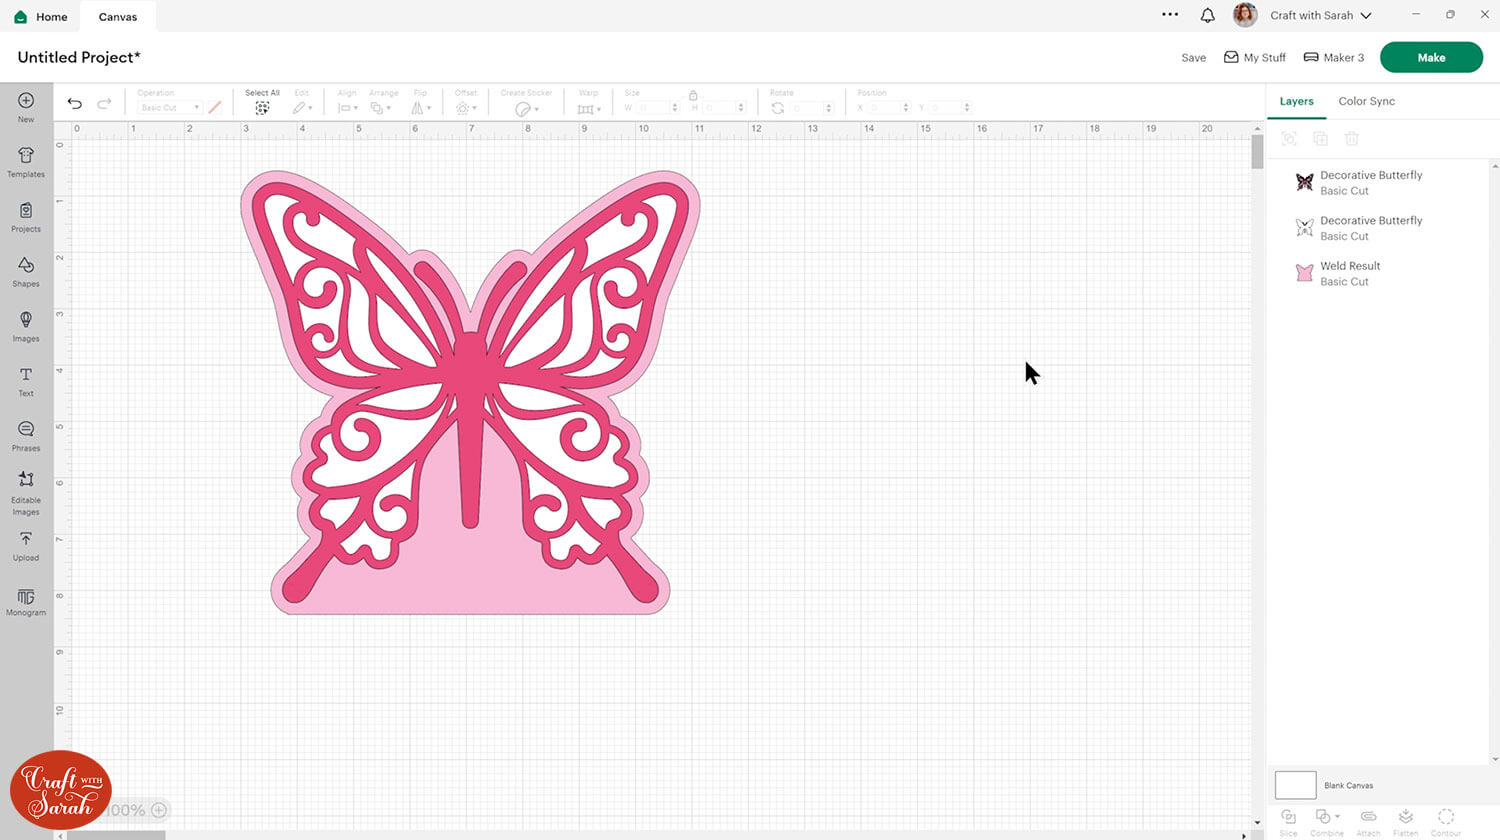1500x840 pixels.
Task: Select the pink butterfly design on canvas
Action: click(x=470, y=393)
